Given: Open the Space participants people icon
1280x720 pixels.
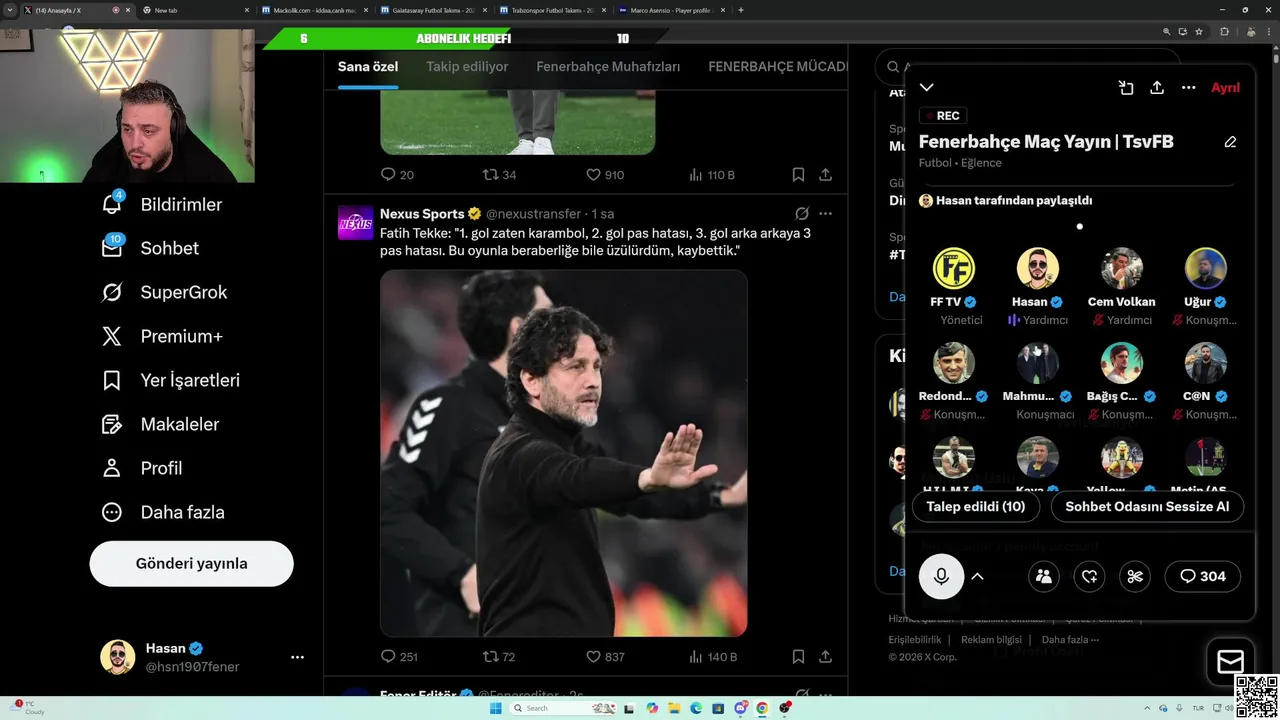Looking at the screenshot, I should pos(1043,576).
